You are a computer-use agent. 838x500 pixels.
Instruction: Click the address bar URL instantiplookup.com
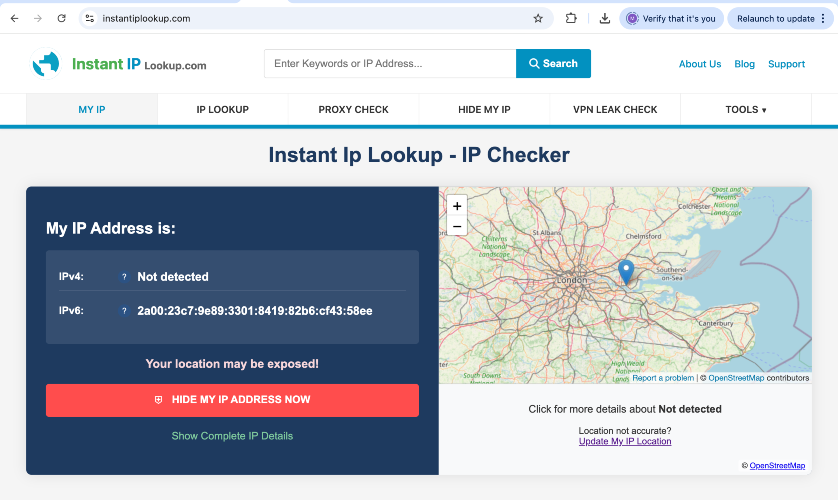146,19
